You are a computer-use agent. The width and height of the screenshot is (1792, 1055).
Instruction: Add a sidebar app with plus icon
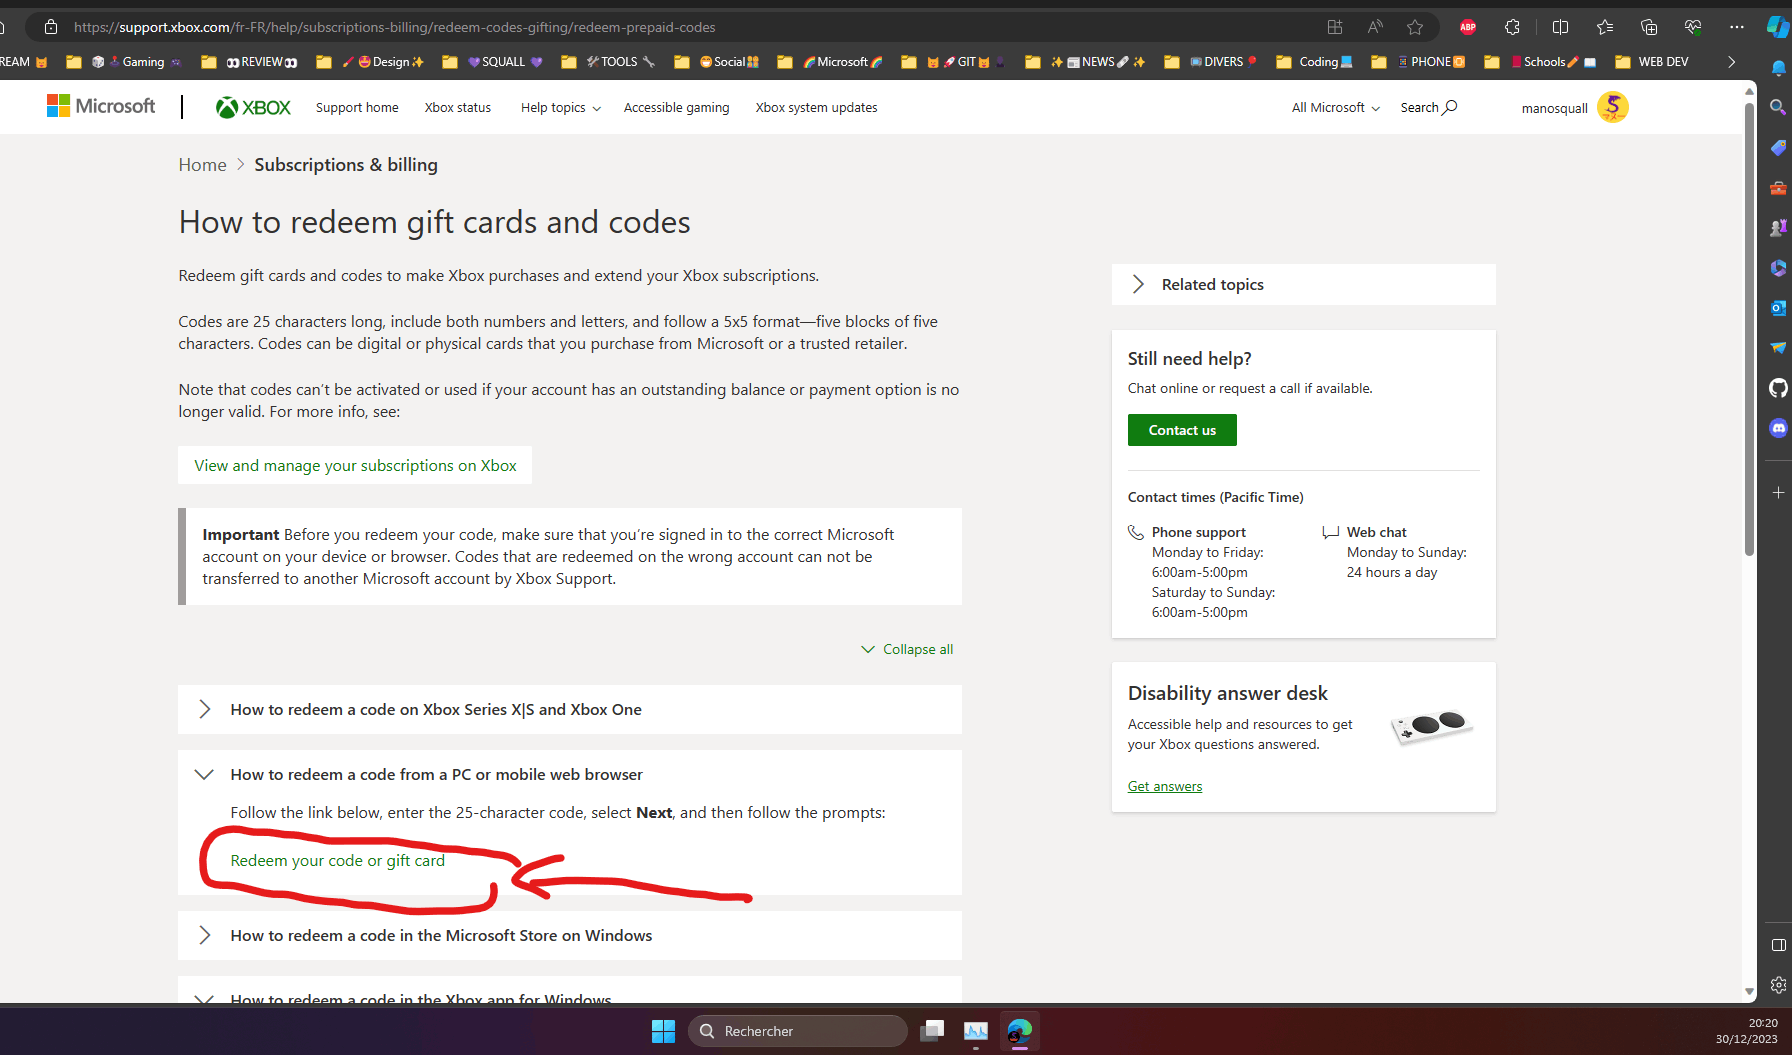pyautogui.click(x=1778, y=493)
